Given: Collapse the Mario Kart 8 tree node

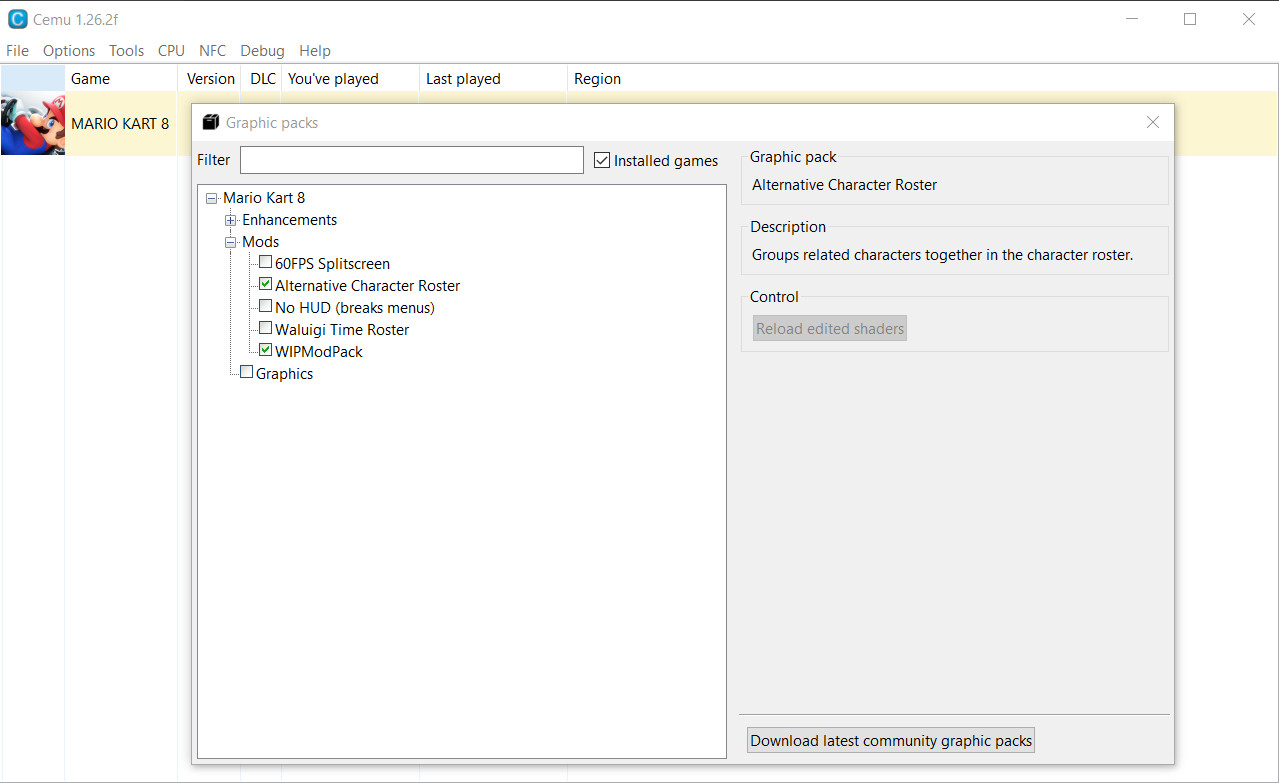Looking at the screenshot, I should pos(211,197).
